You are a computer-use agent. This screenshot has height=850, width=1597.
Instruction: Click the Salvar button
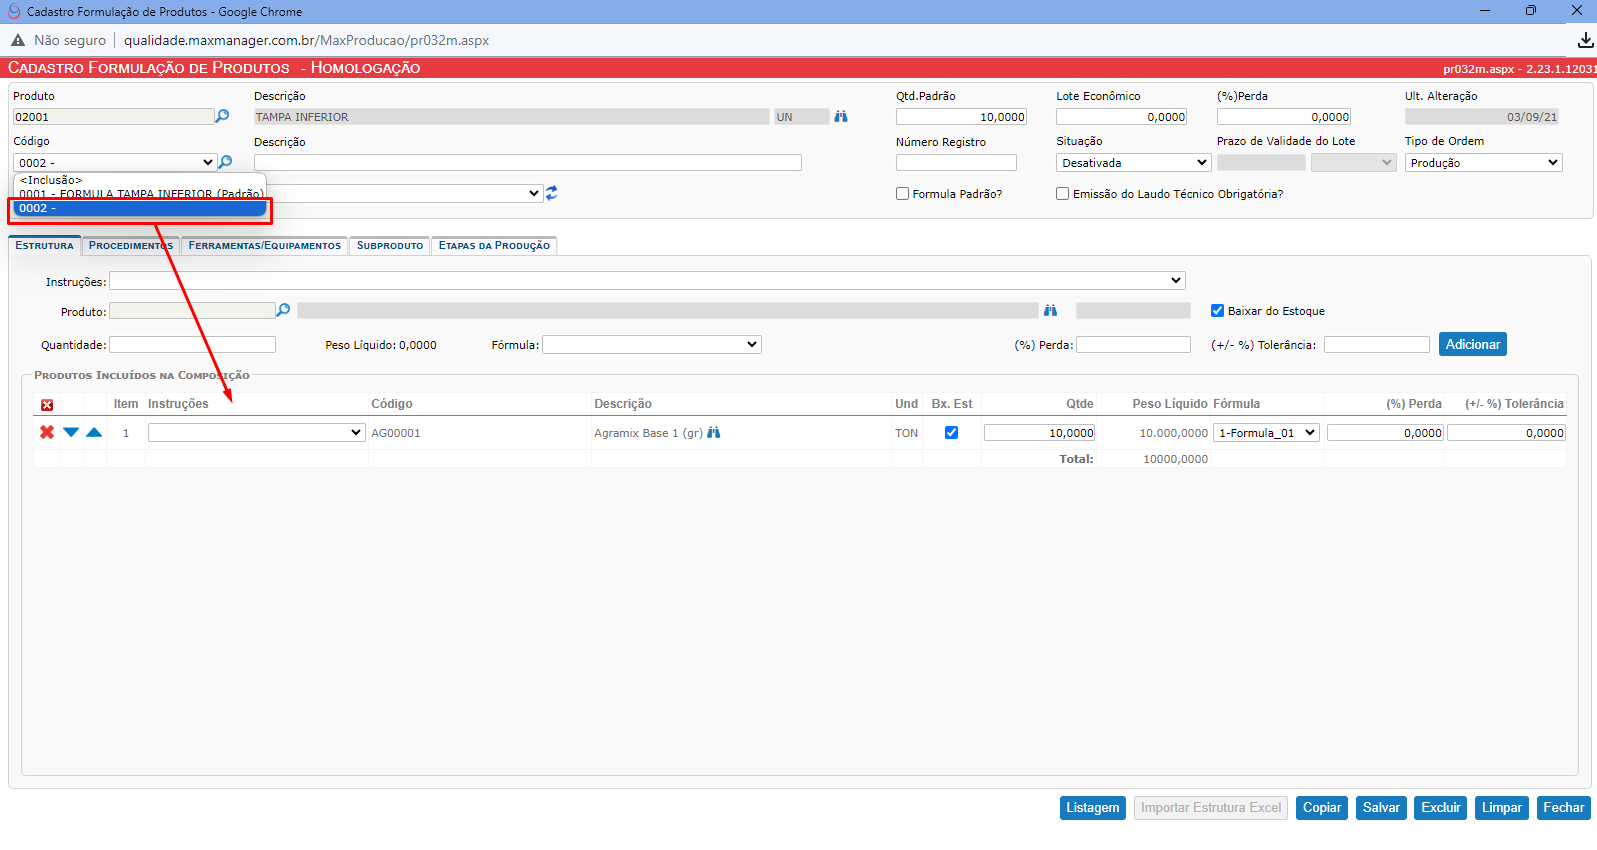tap(1381, 807)
